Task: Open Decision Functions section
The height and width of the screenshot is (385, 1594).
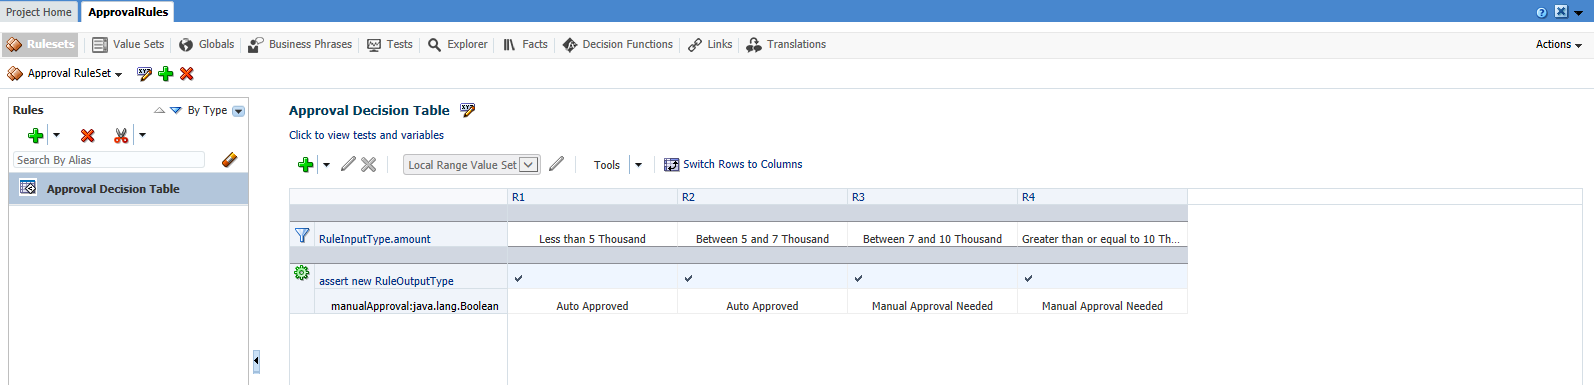Action: click(618, 44)
